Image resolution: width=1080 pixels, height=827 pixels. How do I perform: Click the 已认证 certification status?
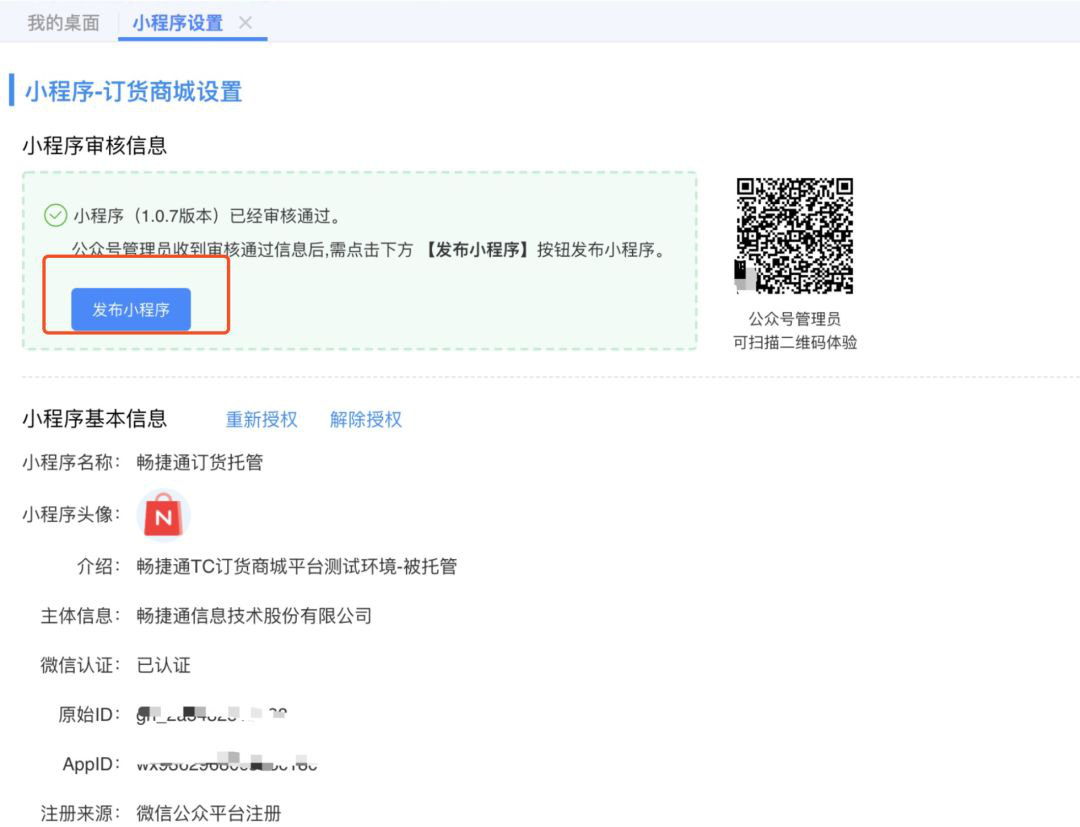point(163,665)
